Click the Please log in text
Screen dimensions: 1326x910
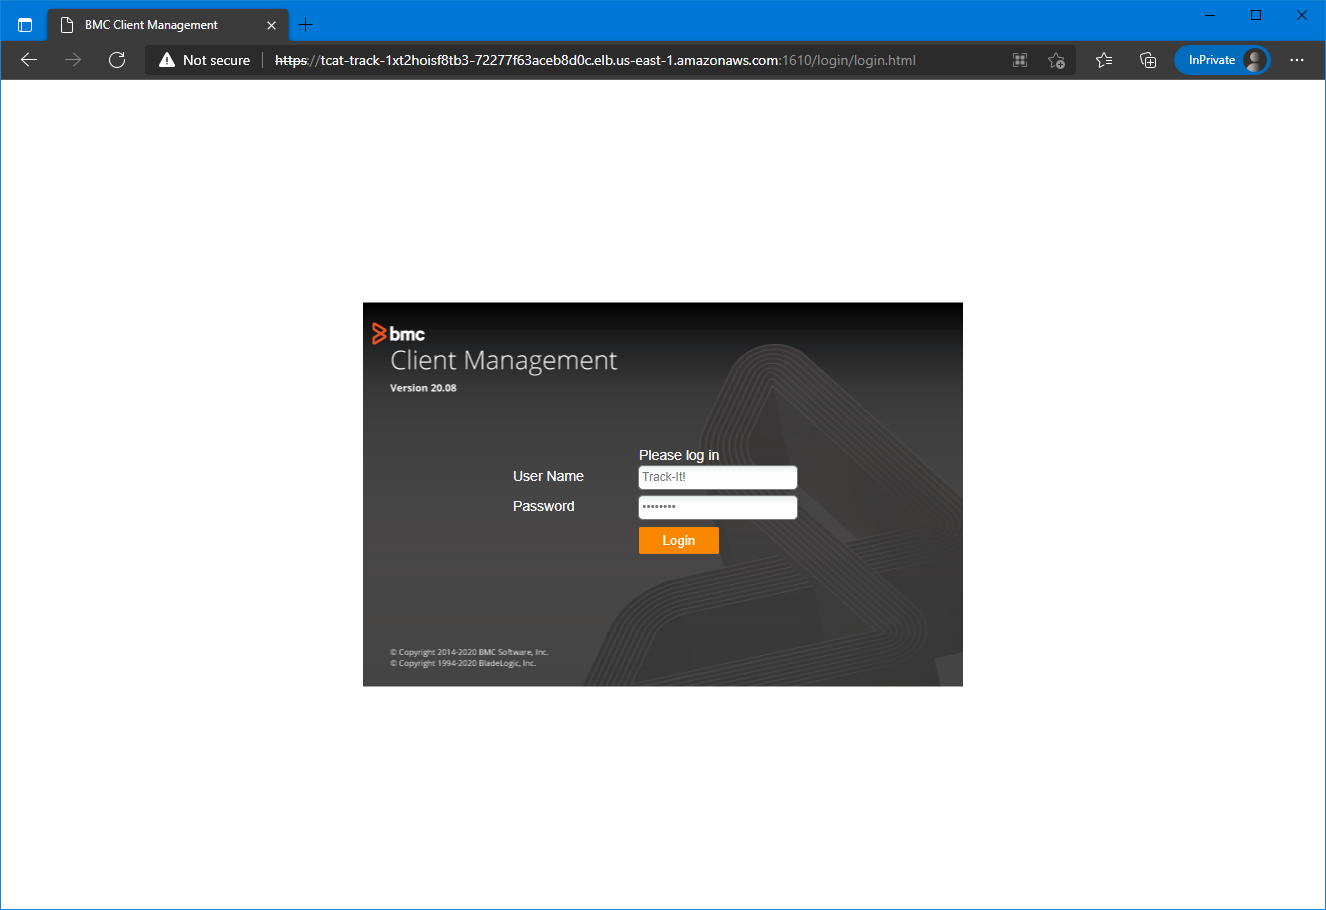tap(679, 455)
